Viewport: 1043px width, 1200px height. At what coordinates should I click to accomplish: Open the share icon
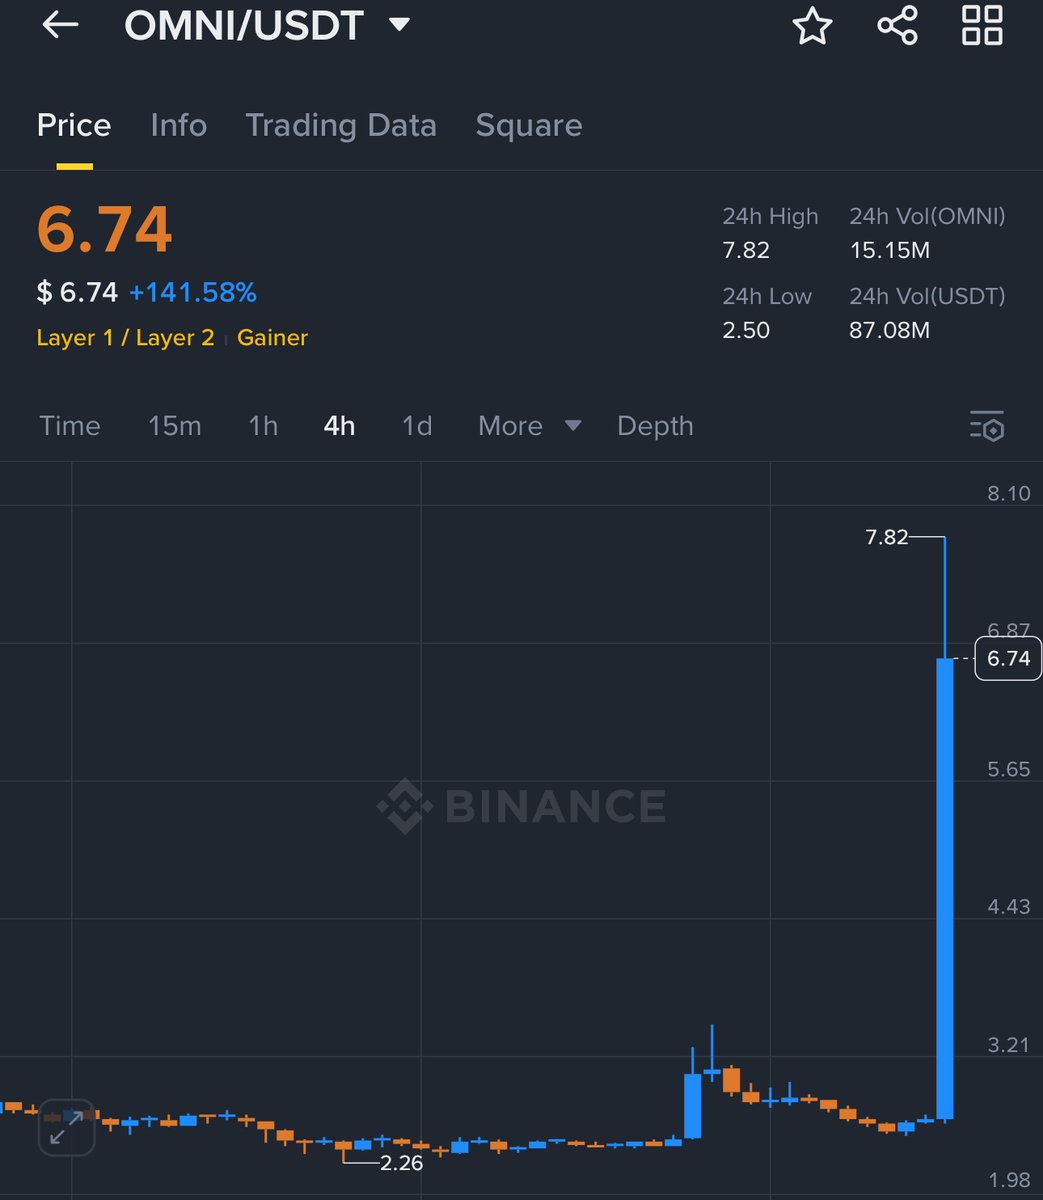[897, 25]
